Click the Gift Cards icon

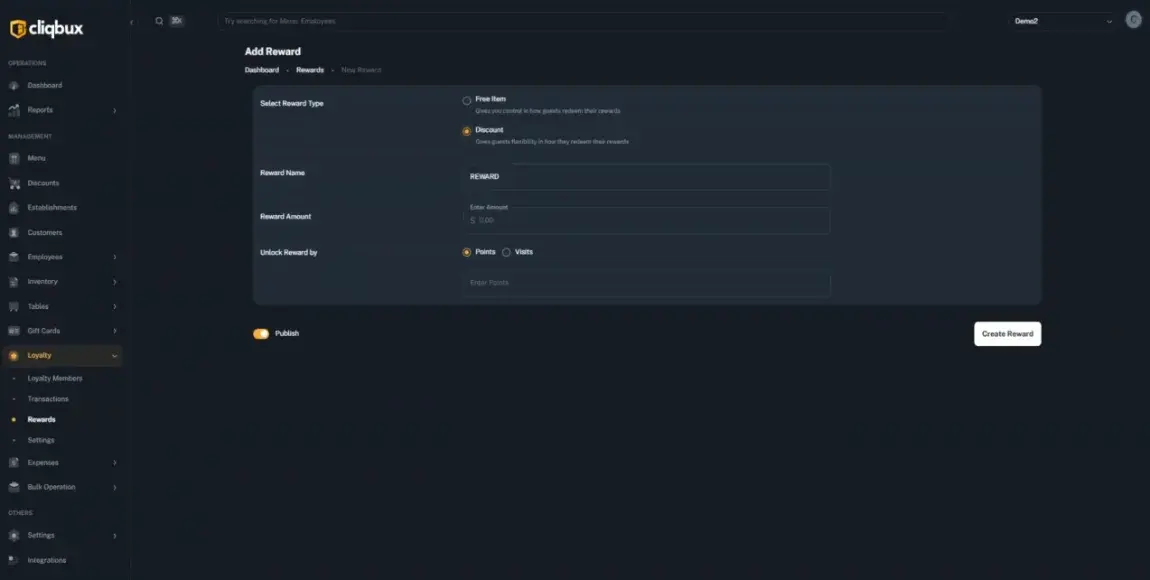13,331
